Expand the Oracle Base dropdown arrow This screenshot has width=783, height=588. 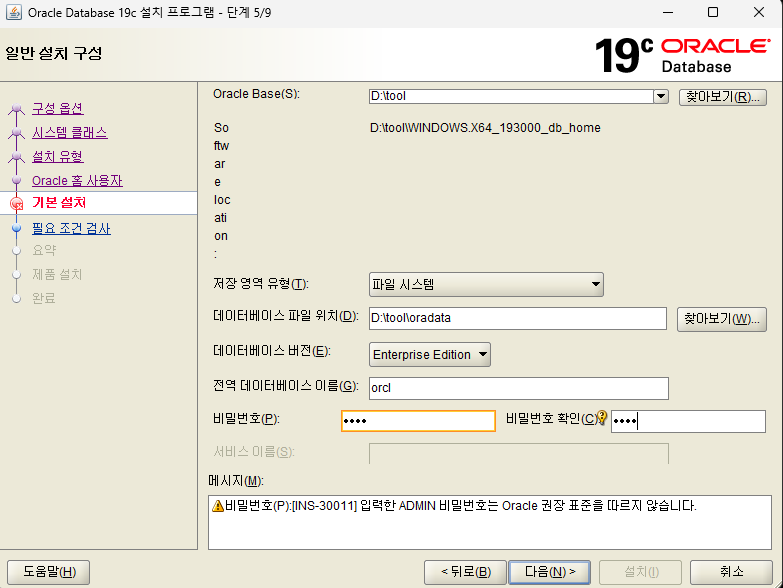pos(661,96)
